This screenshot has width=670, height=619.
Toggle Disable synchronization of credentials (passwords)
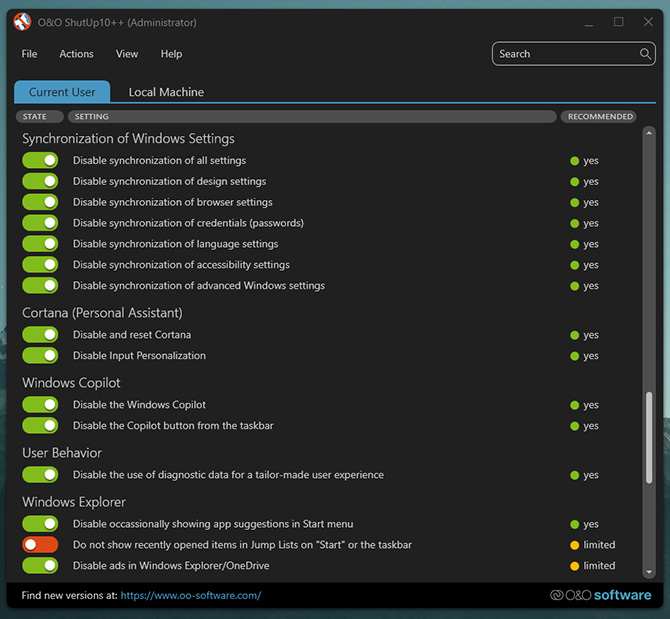pyautogui.click(x=40, y=223)
